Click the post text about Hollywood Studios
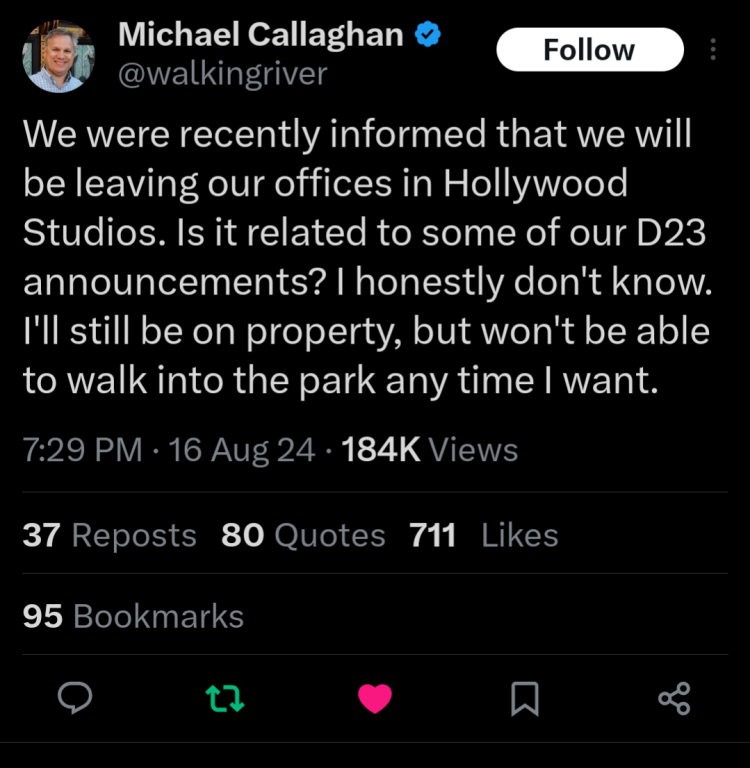The width and height of the screenshot is (750, 768). click(x=360, y=258)
